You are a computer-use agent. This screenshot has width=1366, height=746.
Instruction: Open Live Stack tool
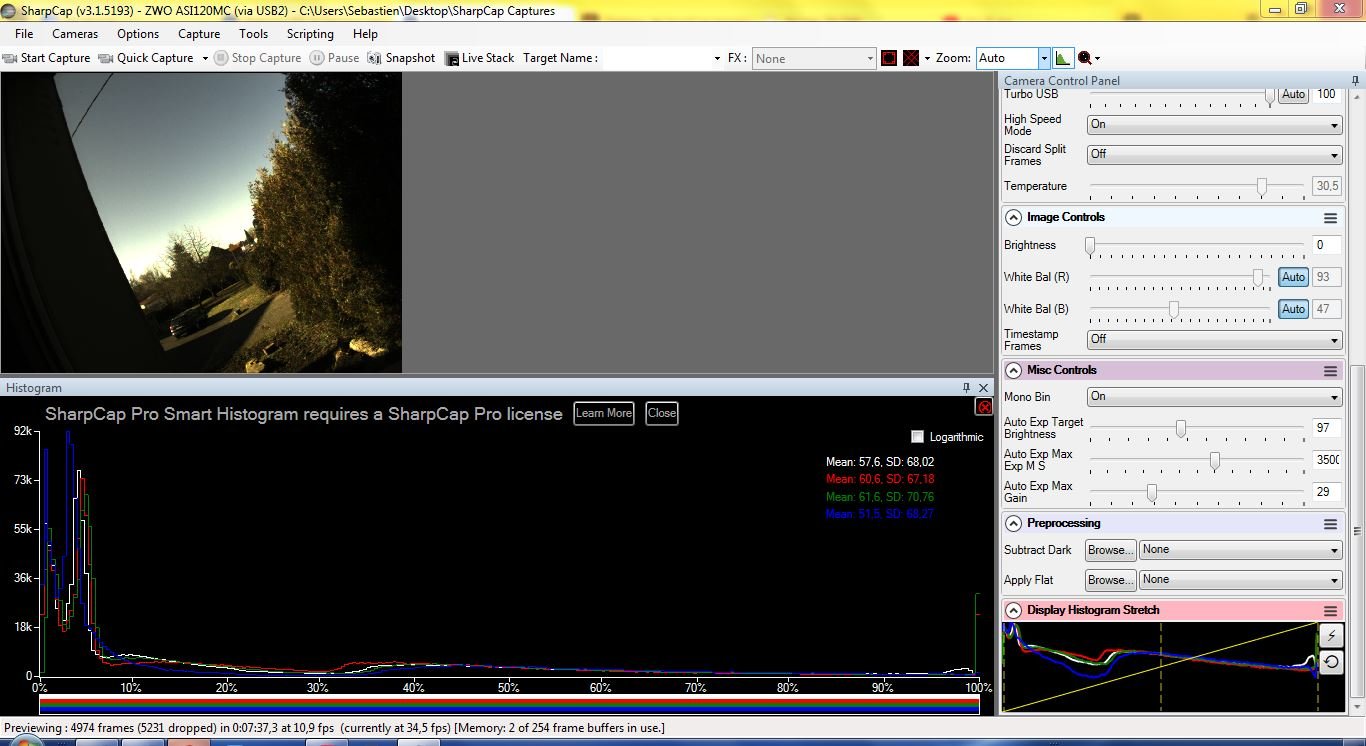pos(480,58)
